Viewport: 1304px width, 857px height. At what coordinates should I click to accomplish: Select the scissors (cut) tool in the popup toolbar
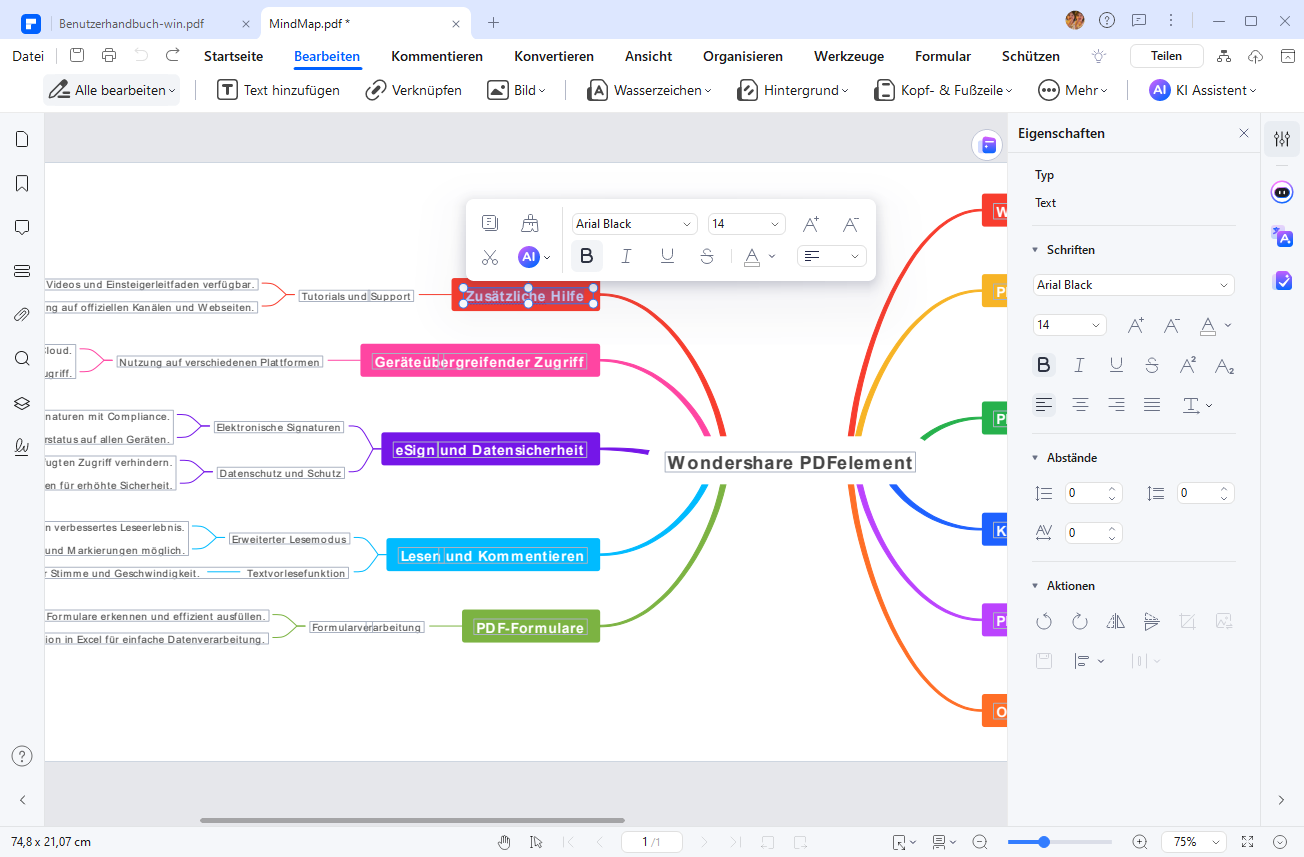[490, 257]
